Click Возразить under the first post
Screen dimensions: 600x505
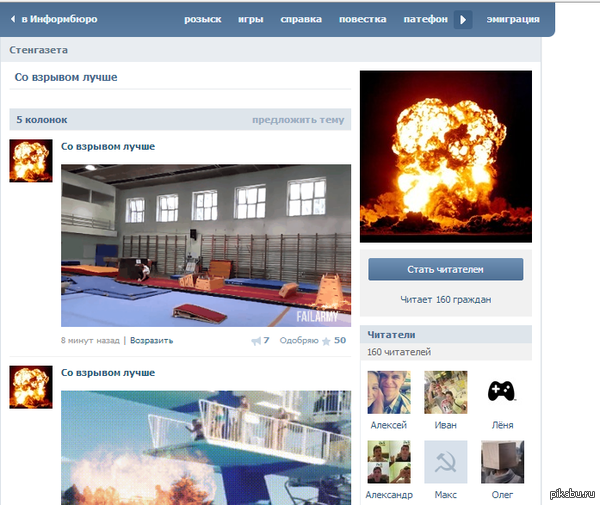[x=151, y=340]
